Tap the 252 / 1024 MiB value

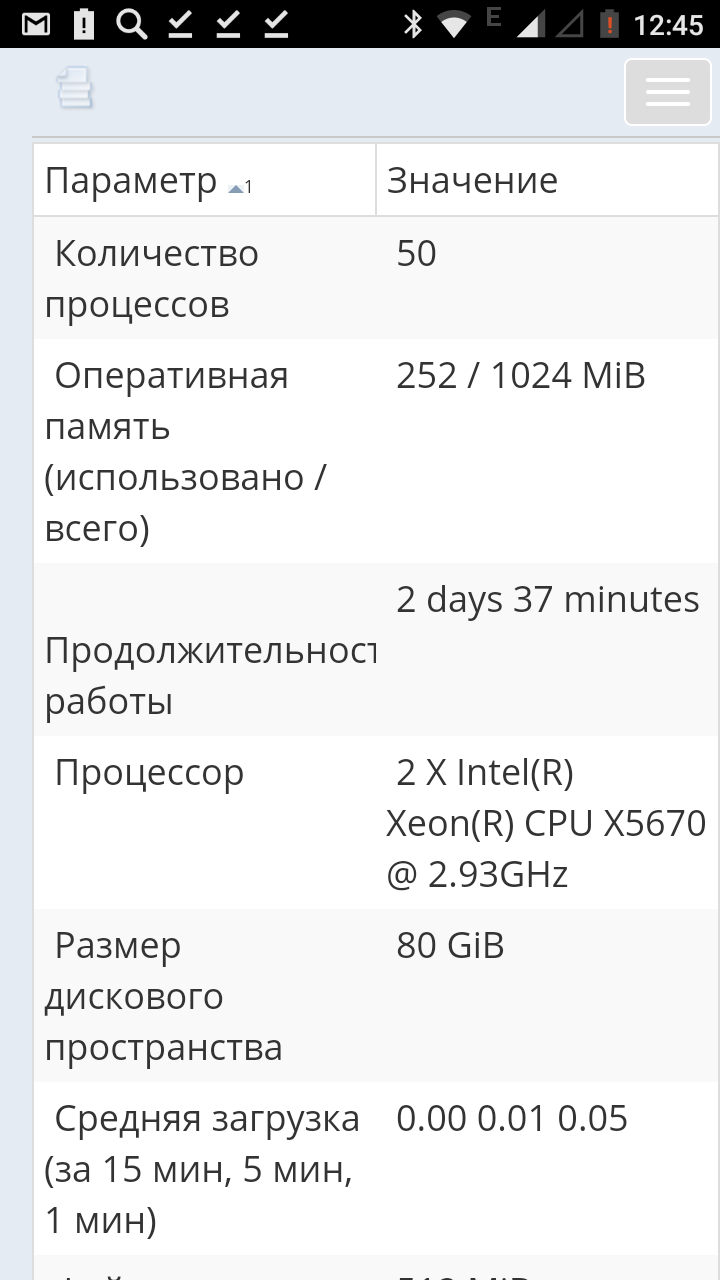521,376
